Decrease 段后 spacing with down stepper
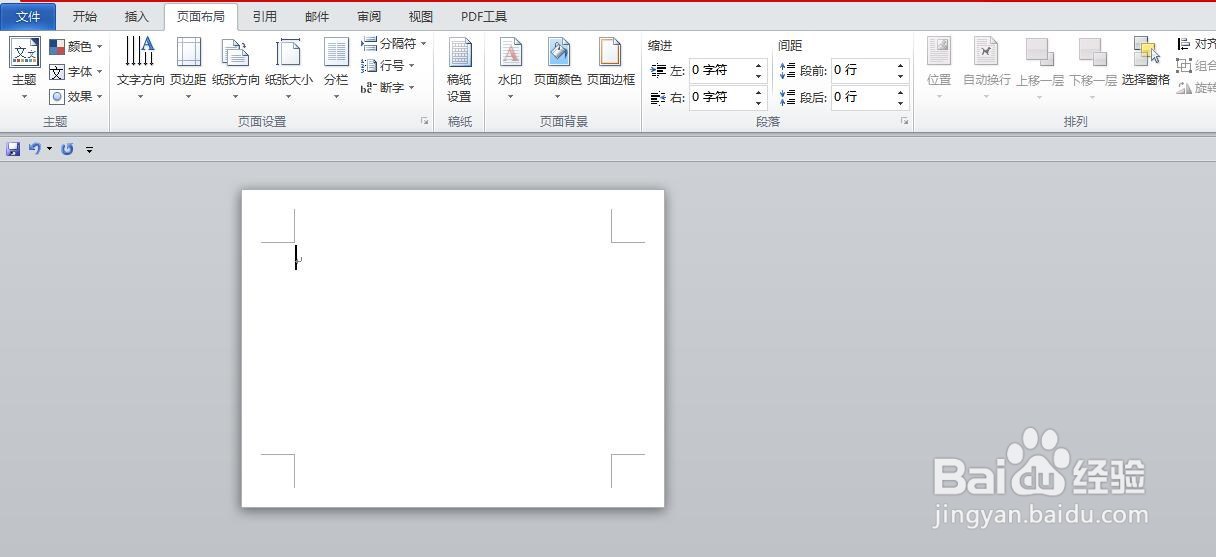 click(900, 102)
